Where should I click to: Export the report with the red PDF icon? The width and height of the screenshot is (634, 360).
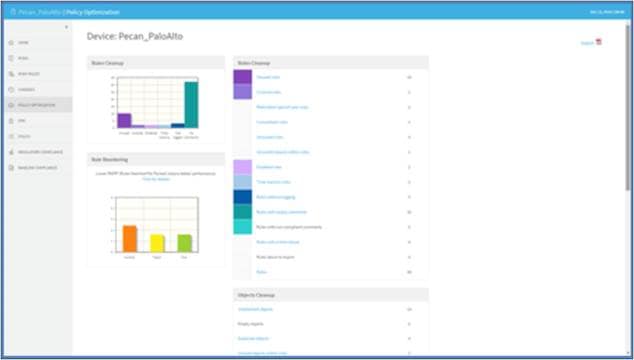click(x=598, y=42)
